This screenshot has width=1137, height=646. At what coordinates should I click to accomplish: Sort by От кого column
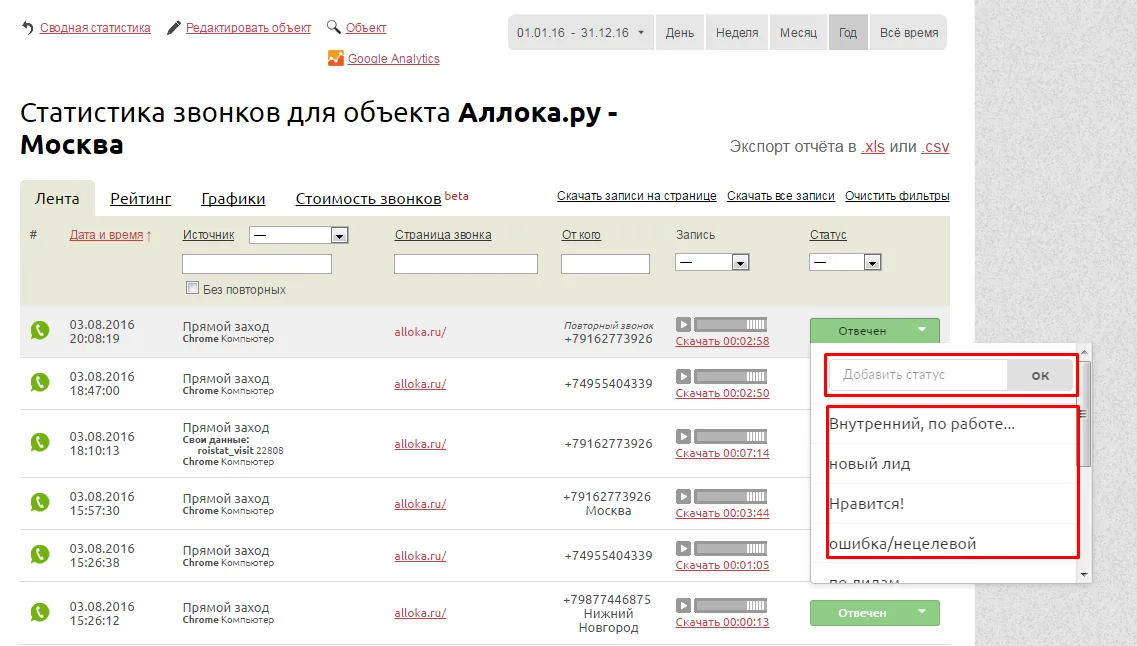click(581, 235)
